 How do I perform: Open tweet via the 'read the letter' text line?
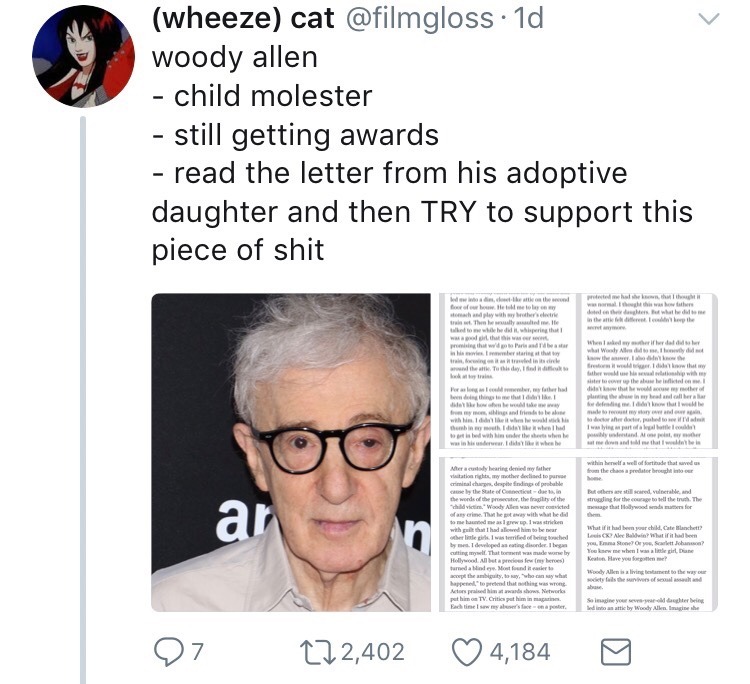coord(390,173)
